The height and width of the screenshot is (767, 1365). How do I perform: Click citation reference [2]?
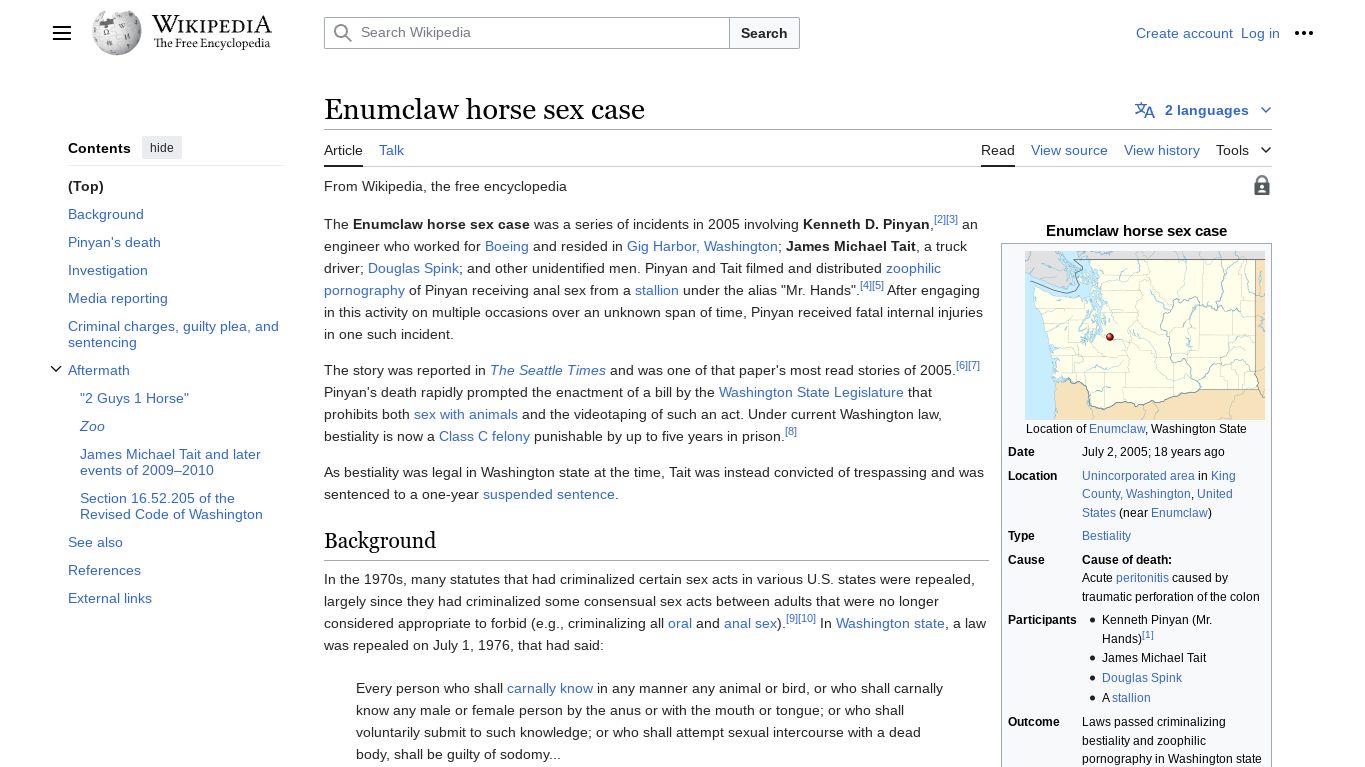[940, 219]
